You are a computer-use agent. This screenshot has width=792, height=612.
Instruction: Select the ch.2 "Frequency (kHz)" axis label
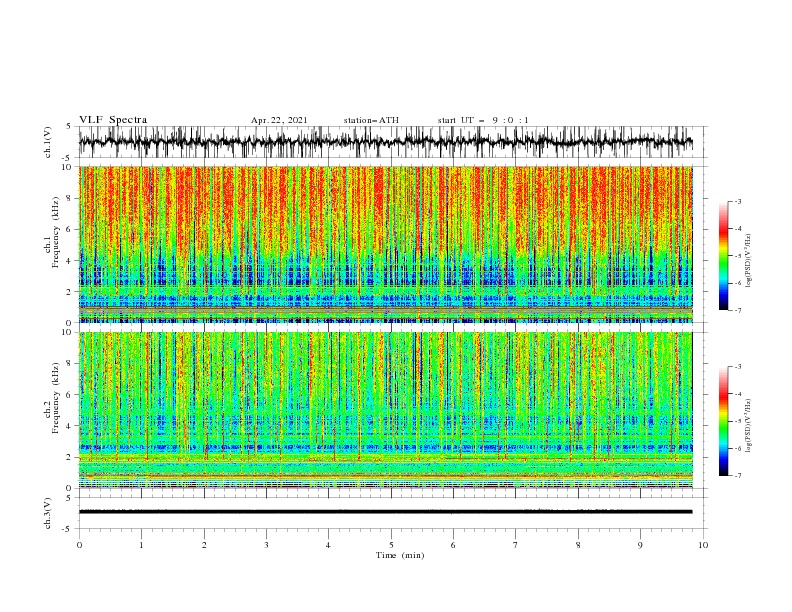(56, 397)
